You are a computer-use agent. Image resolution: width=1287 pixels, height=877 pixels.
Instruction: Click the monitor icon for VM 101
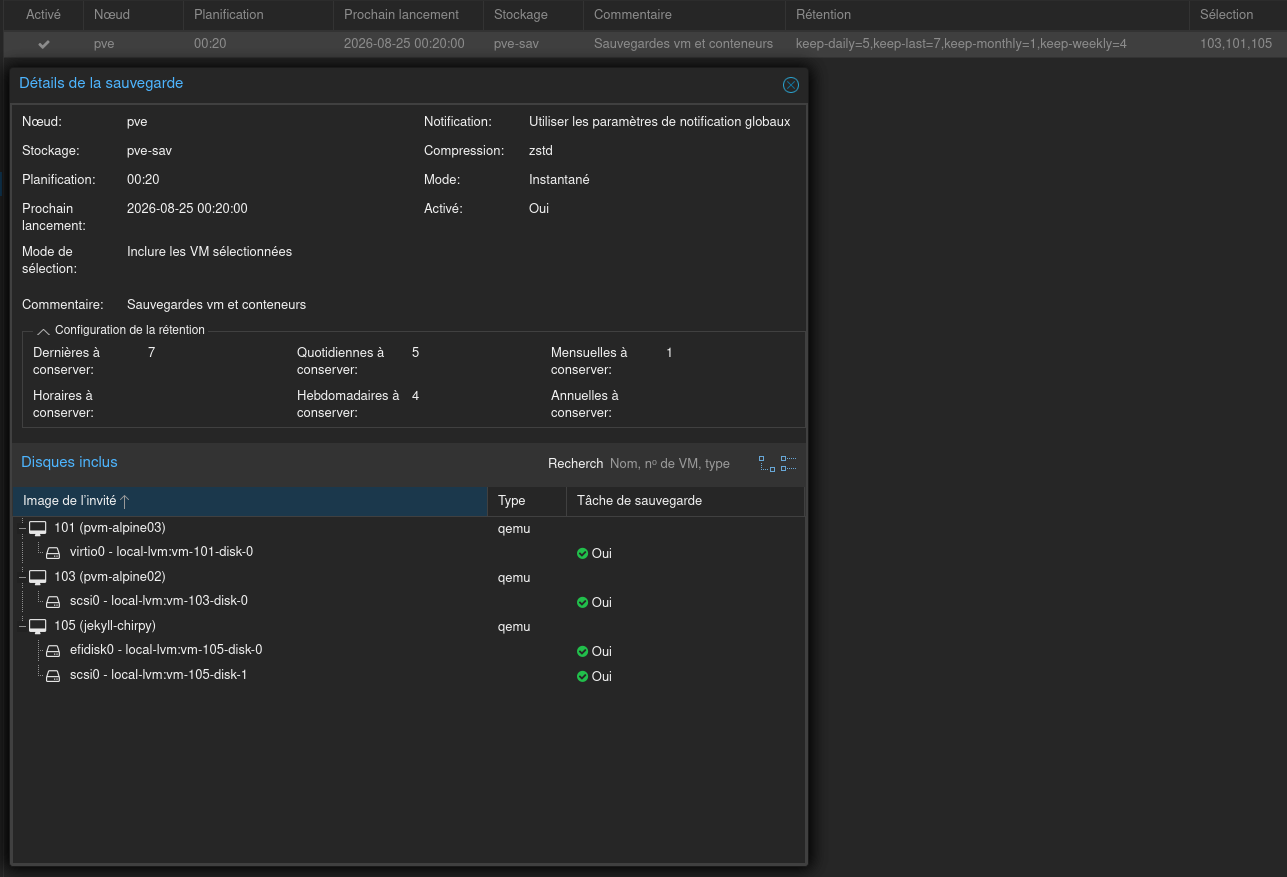pyautogui.click(x=38, y=528)
